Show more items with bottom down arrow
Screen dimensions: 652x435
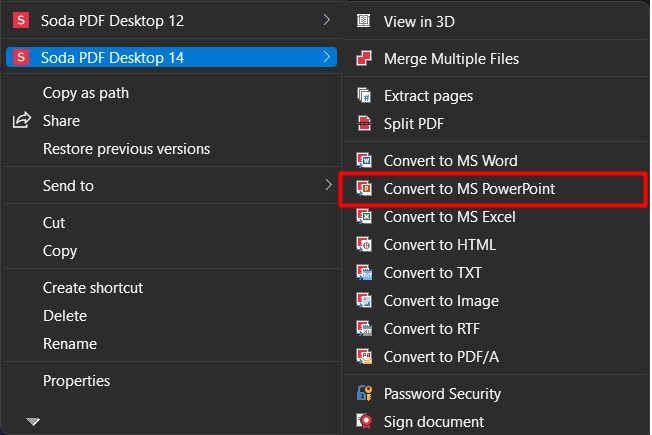click(33, 422)
